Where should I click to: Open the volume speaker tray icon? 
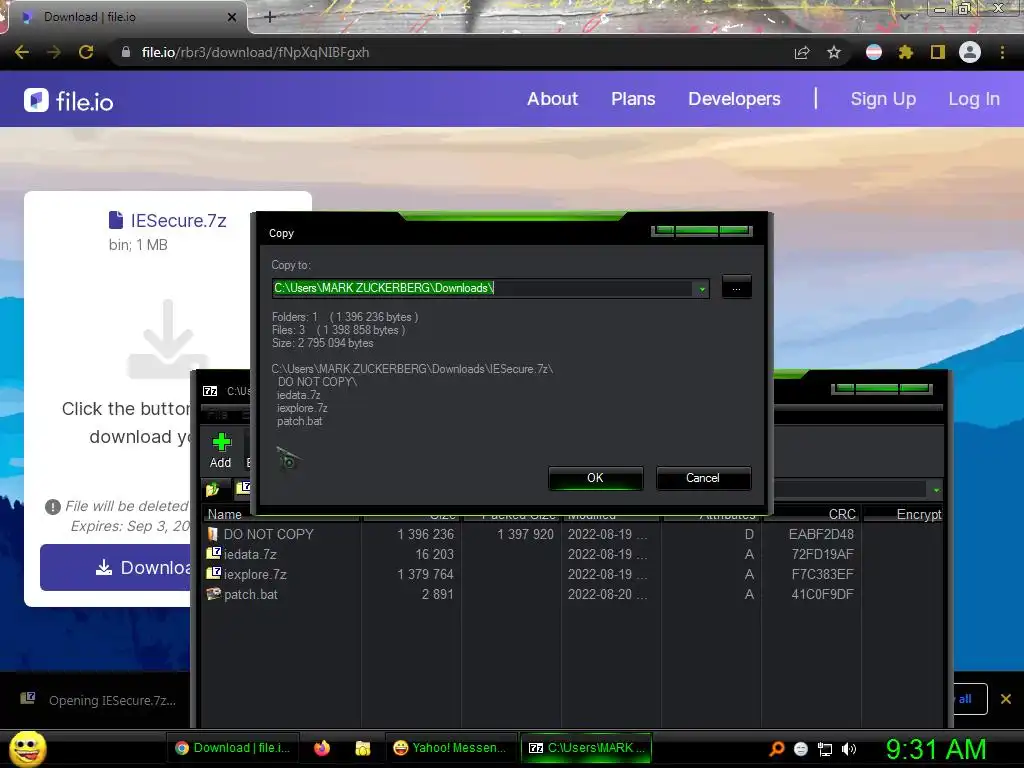click(x=849, y=749)
